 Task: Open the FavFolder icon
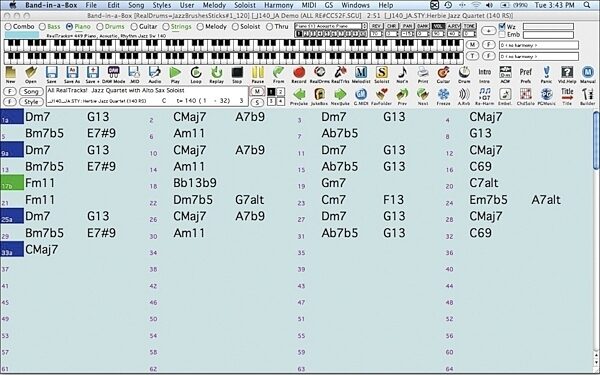[x=382, y=96]
